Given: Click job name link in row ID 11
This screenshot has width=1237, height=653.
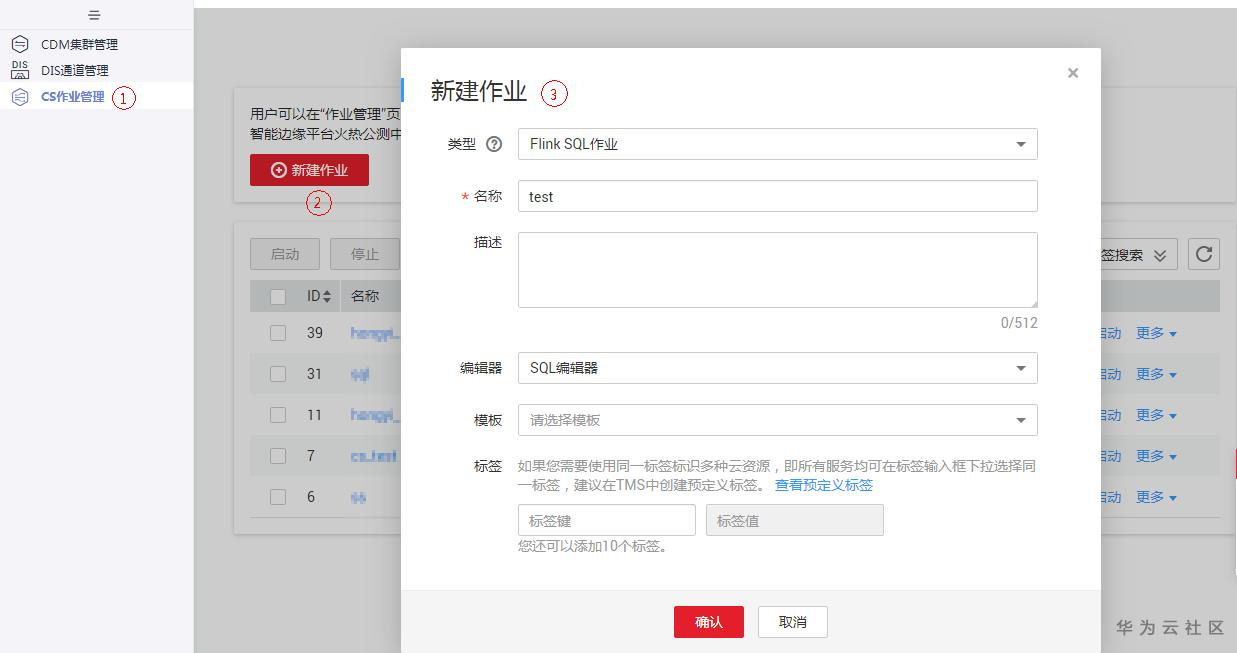Looking at the screenshot, I should [375, 415].
